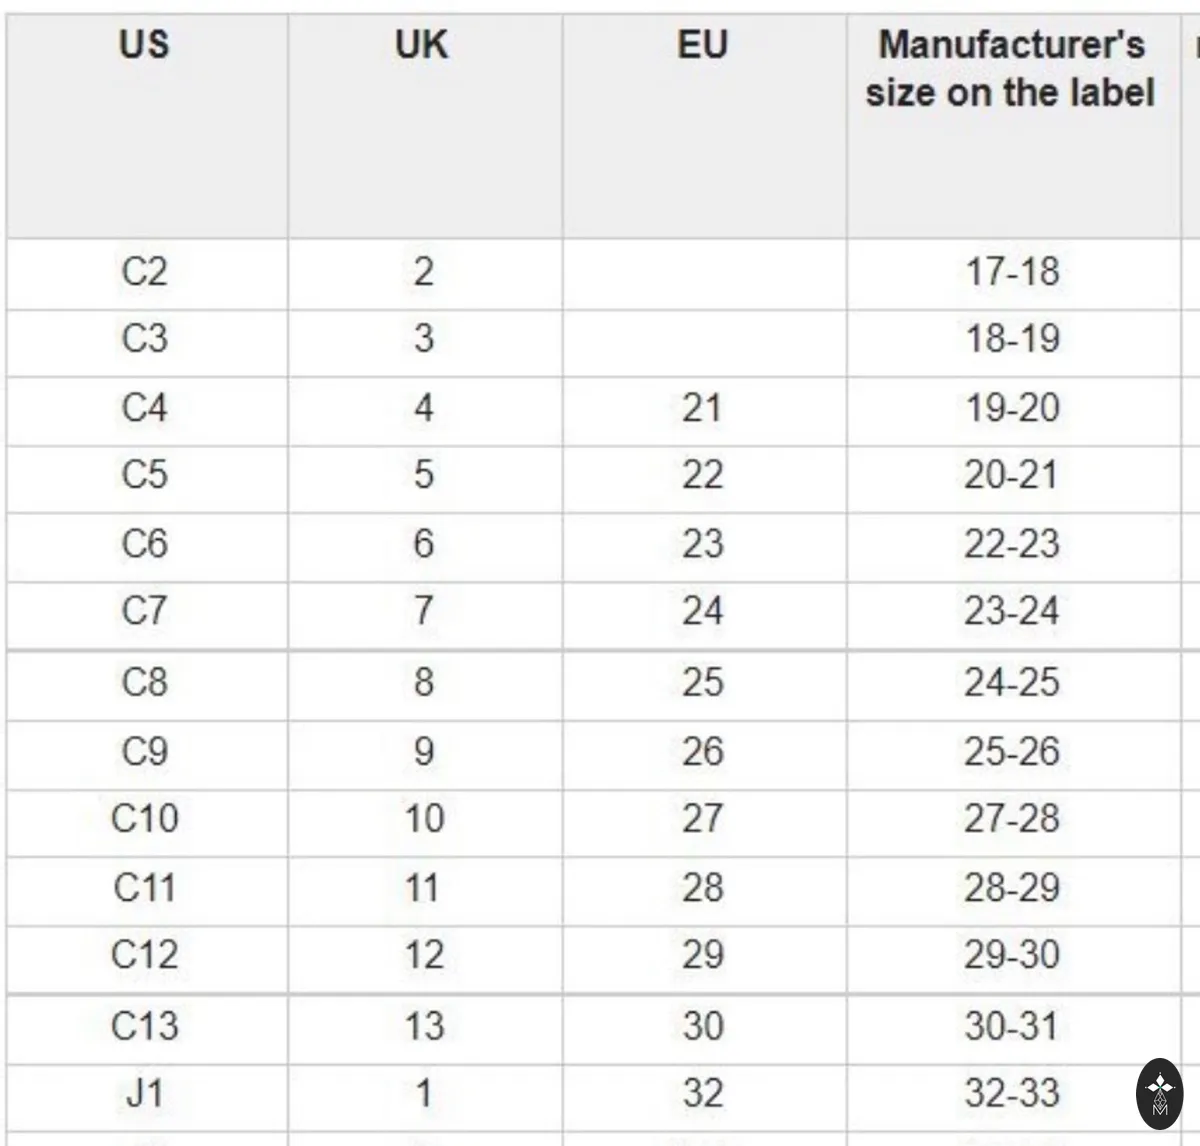Select the C2 cell in US column

pos(146,273)
